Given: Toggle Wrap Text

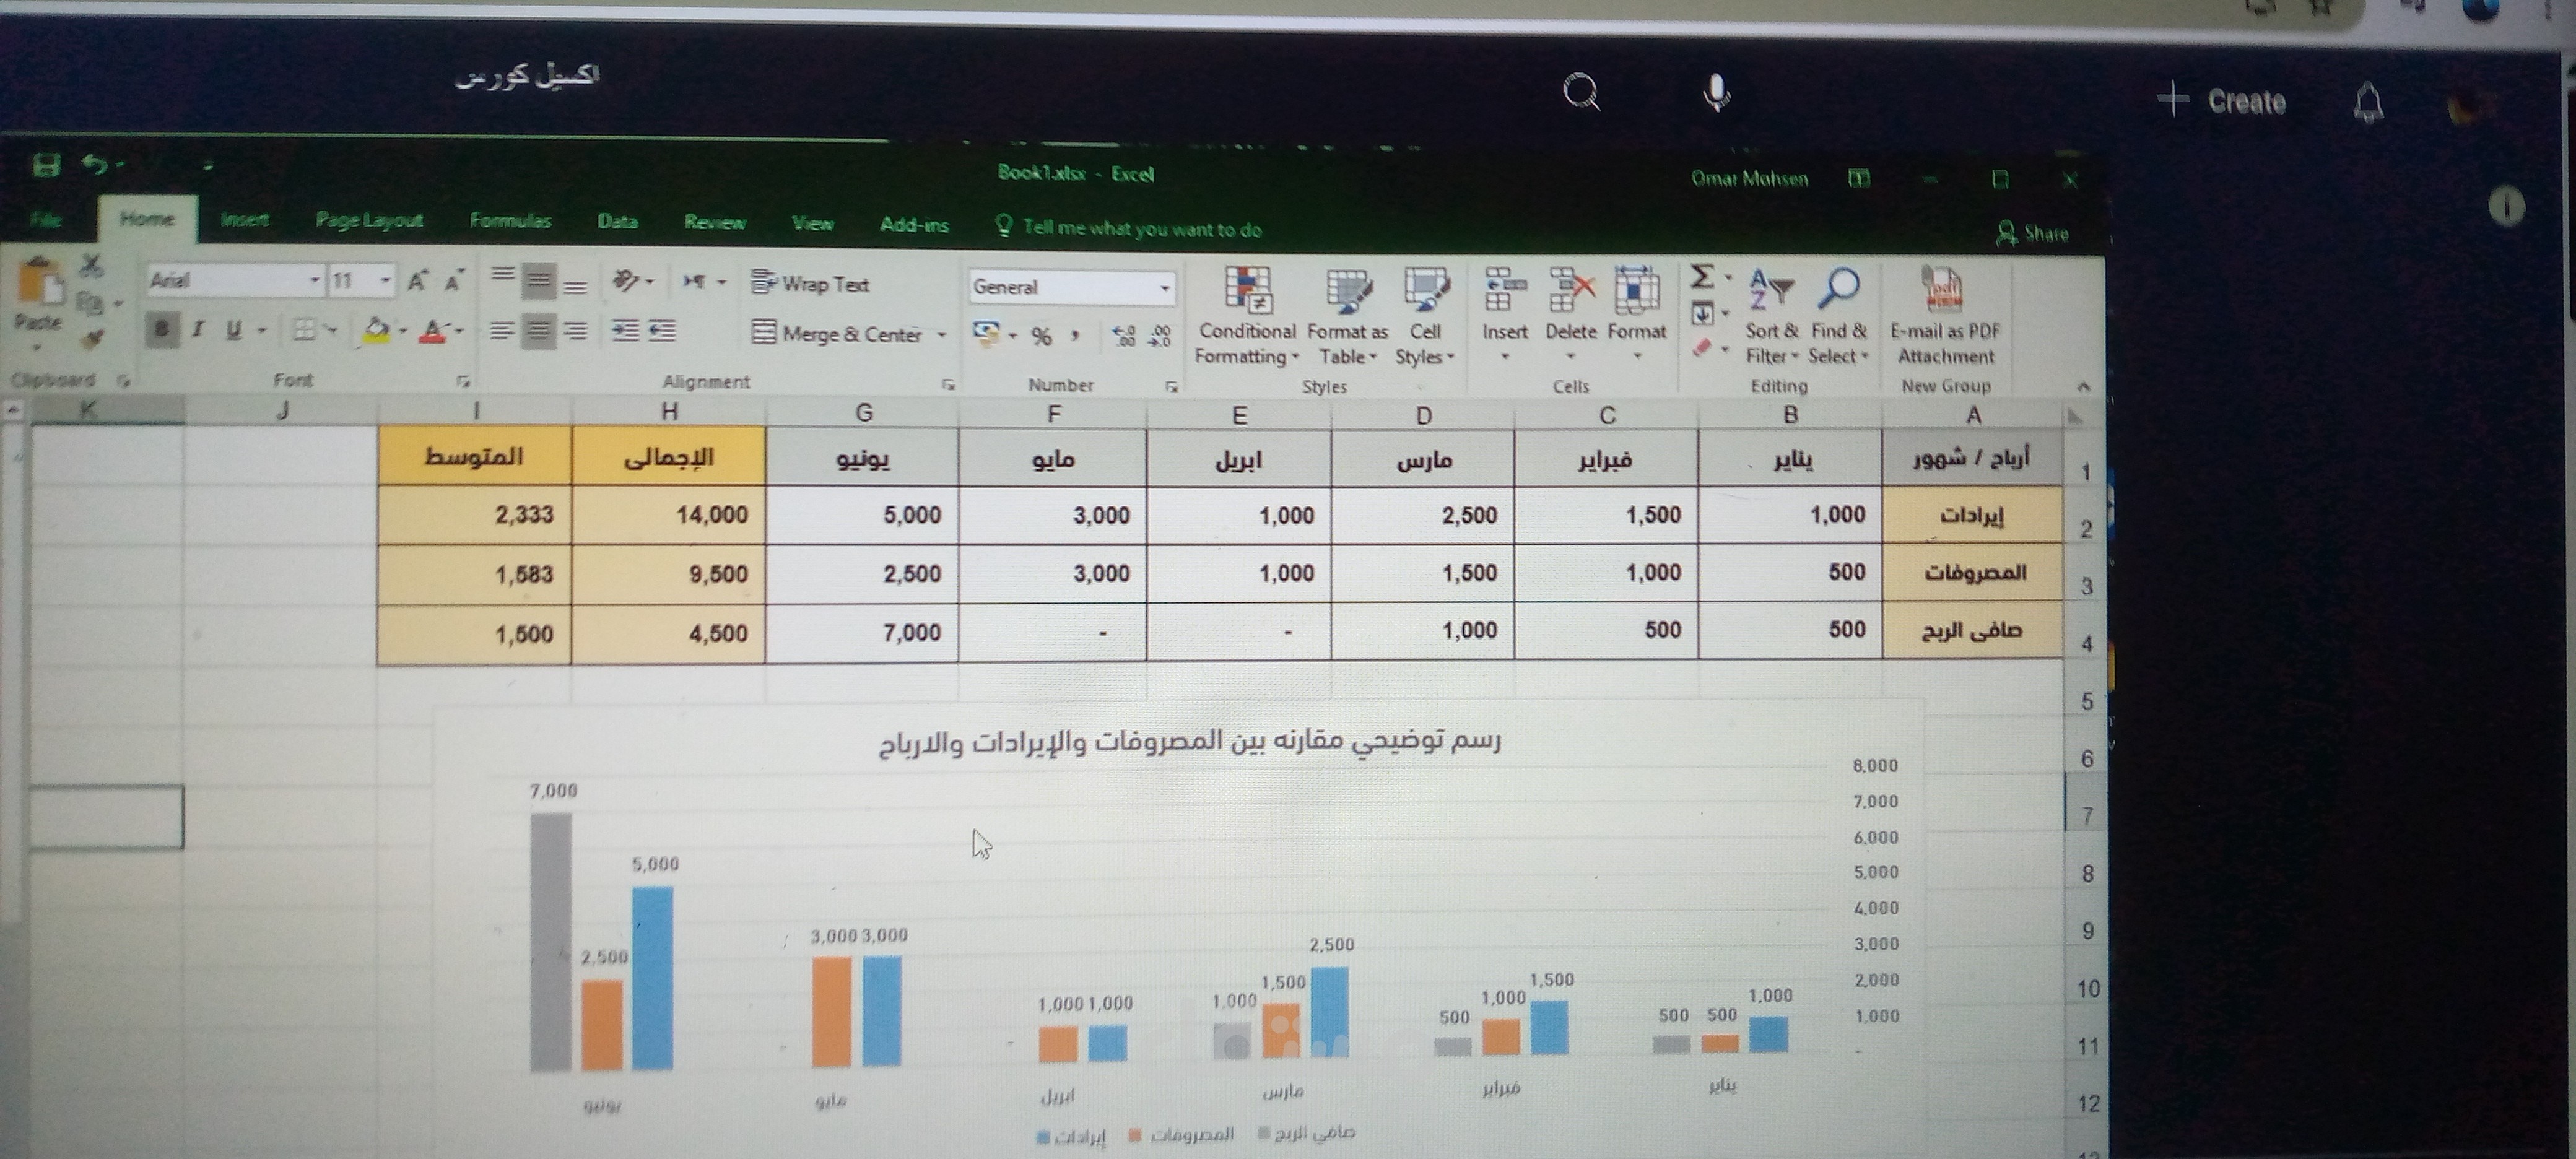Looking at the screenshot, I should coord(810,284).
